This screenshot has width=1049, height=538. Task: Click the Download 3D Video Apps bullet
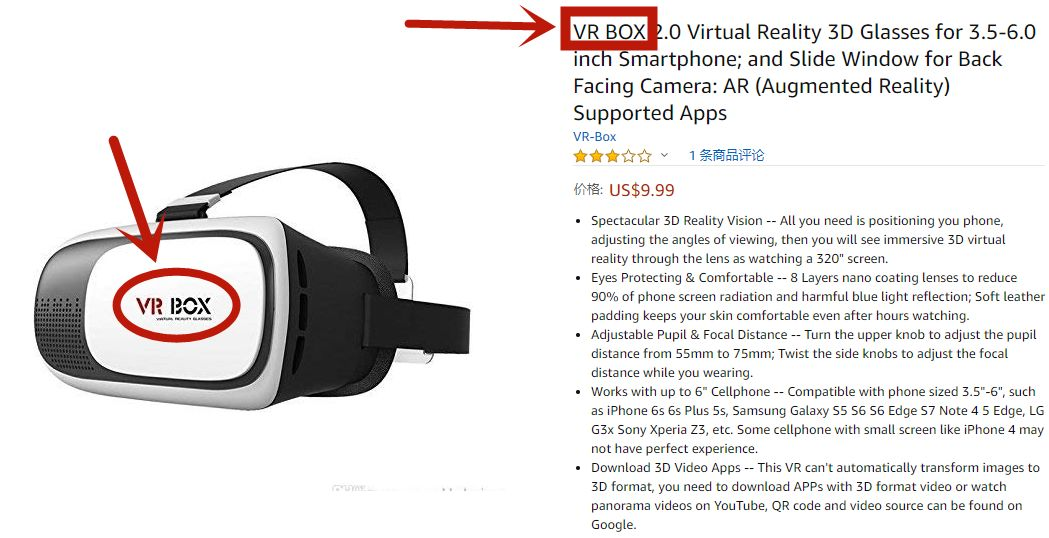coord(815,496)
